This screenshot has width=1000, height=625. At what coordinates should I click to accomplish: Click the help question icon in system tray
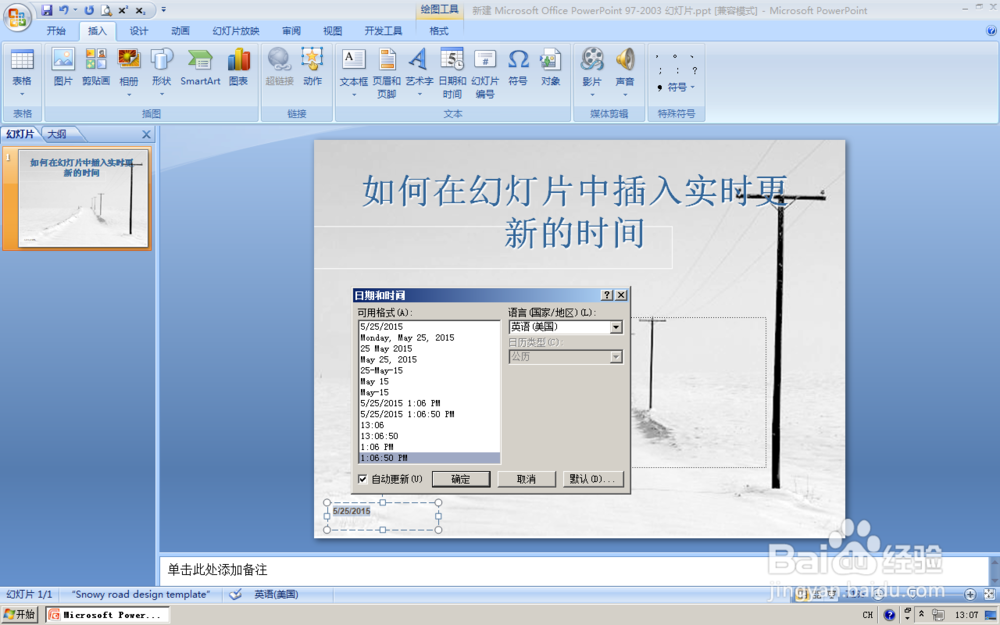click(889, 615)
